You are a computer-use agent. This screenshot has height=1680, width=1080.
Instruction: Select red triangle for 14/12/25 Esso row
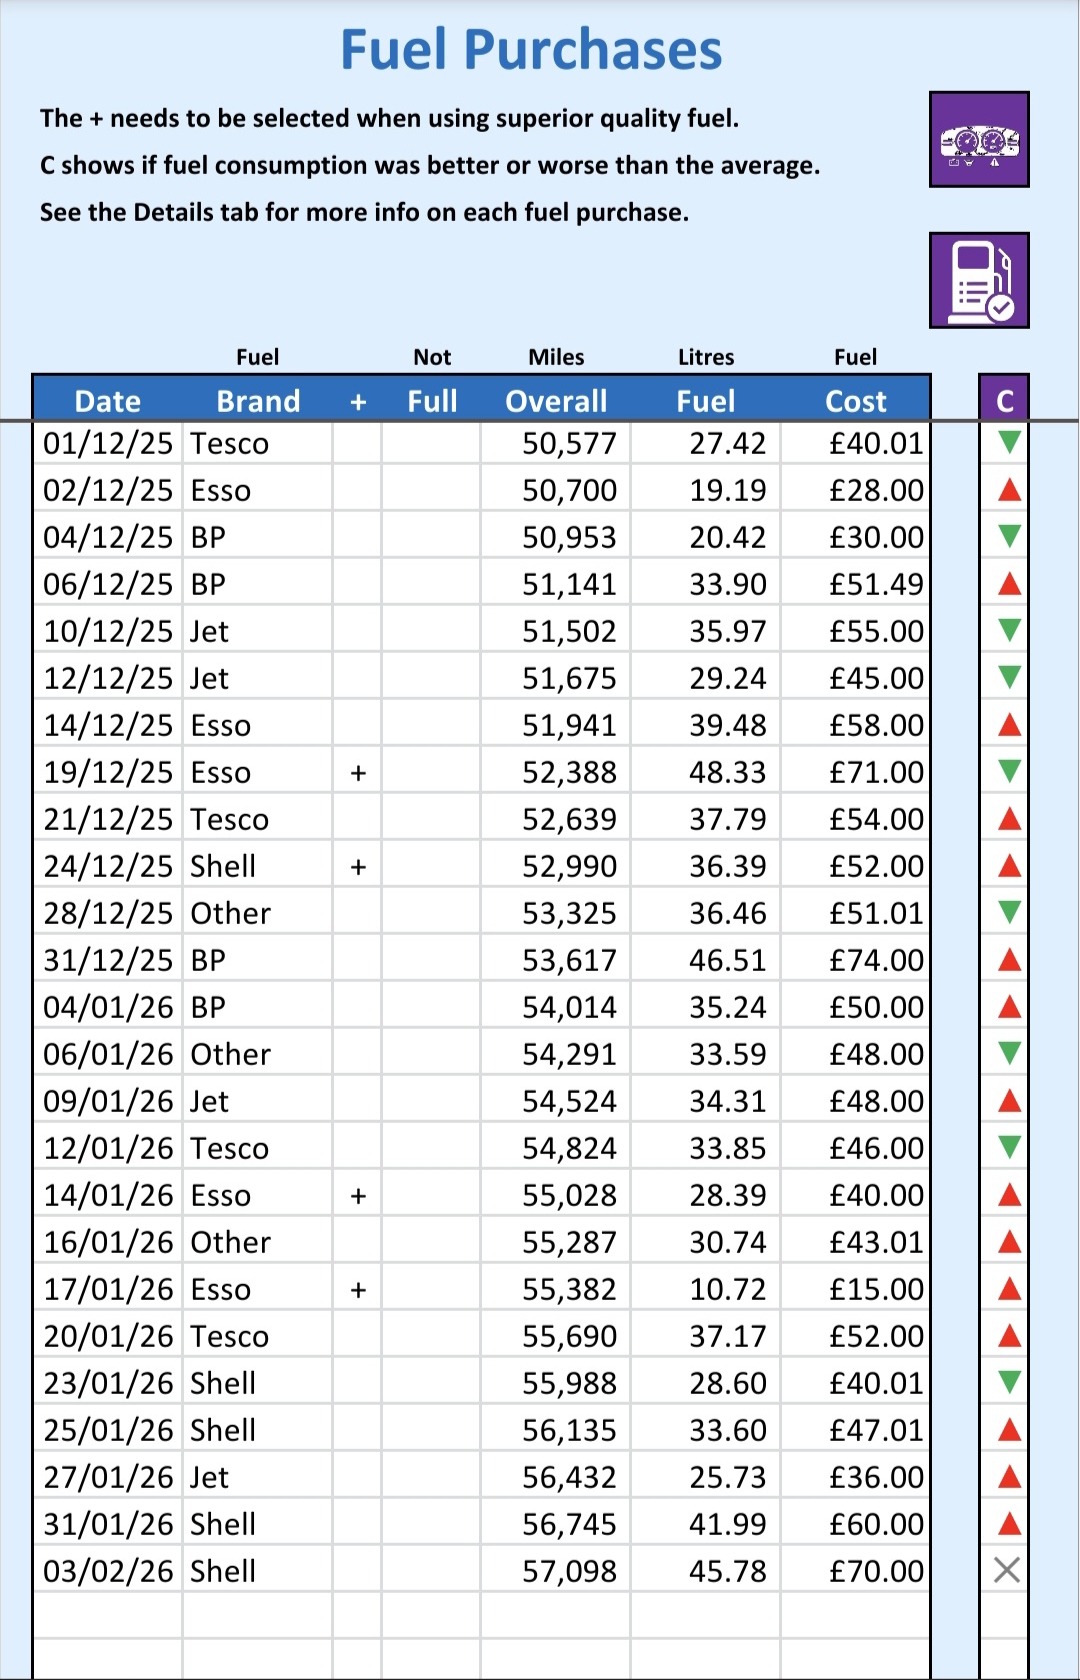pyautogui.click(x=1009, y=725)
